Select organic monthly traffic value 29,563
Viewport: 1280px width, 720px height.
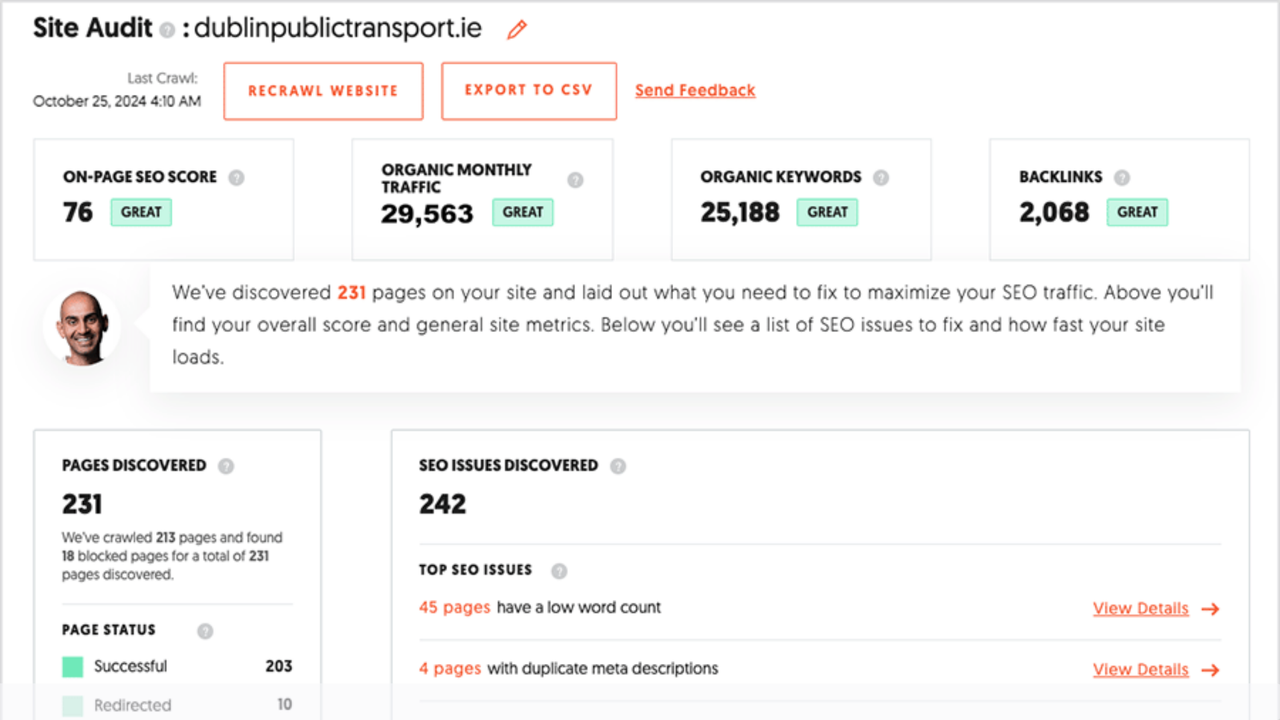pyautogui.click(x=427, y=213)
